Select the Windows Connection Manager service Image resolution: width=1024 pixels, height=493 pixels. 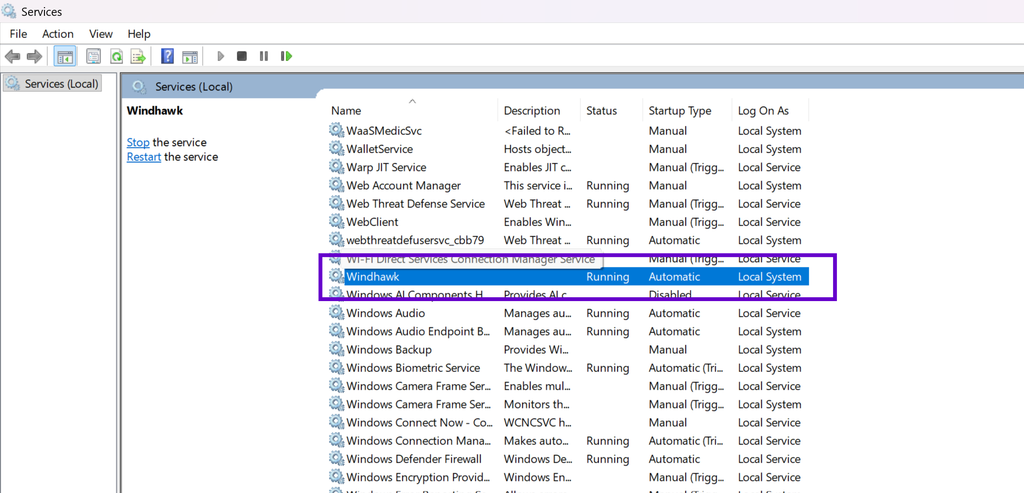[419, 441]
